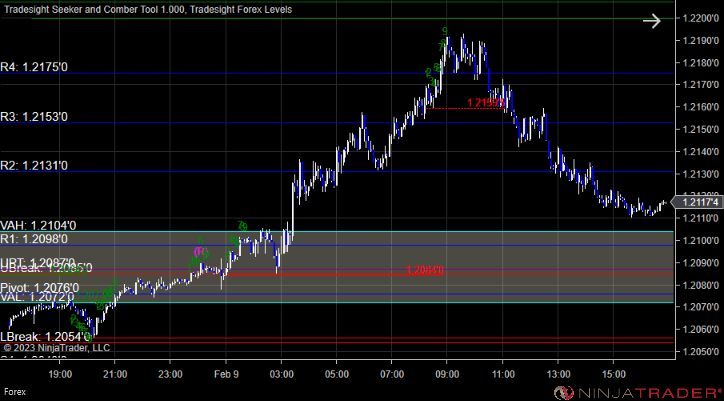Click the 1.2100'0 price axis label
This screenshot has width=724, height=401.
700,241
